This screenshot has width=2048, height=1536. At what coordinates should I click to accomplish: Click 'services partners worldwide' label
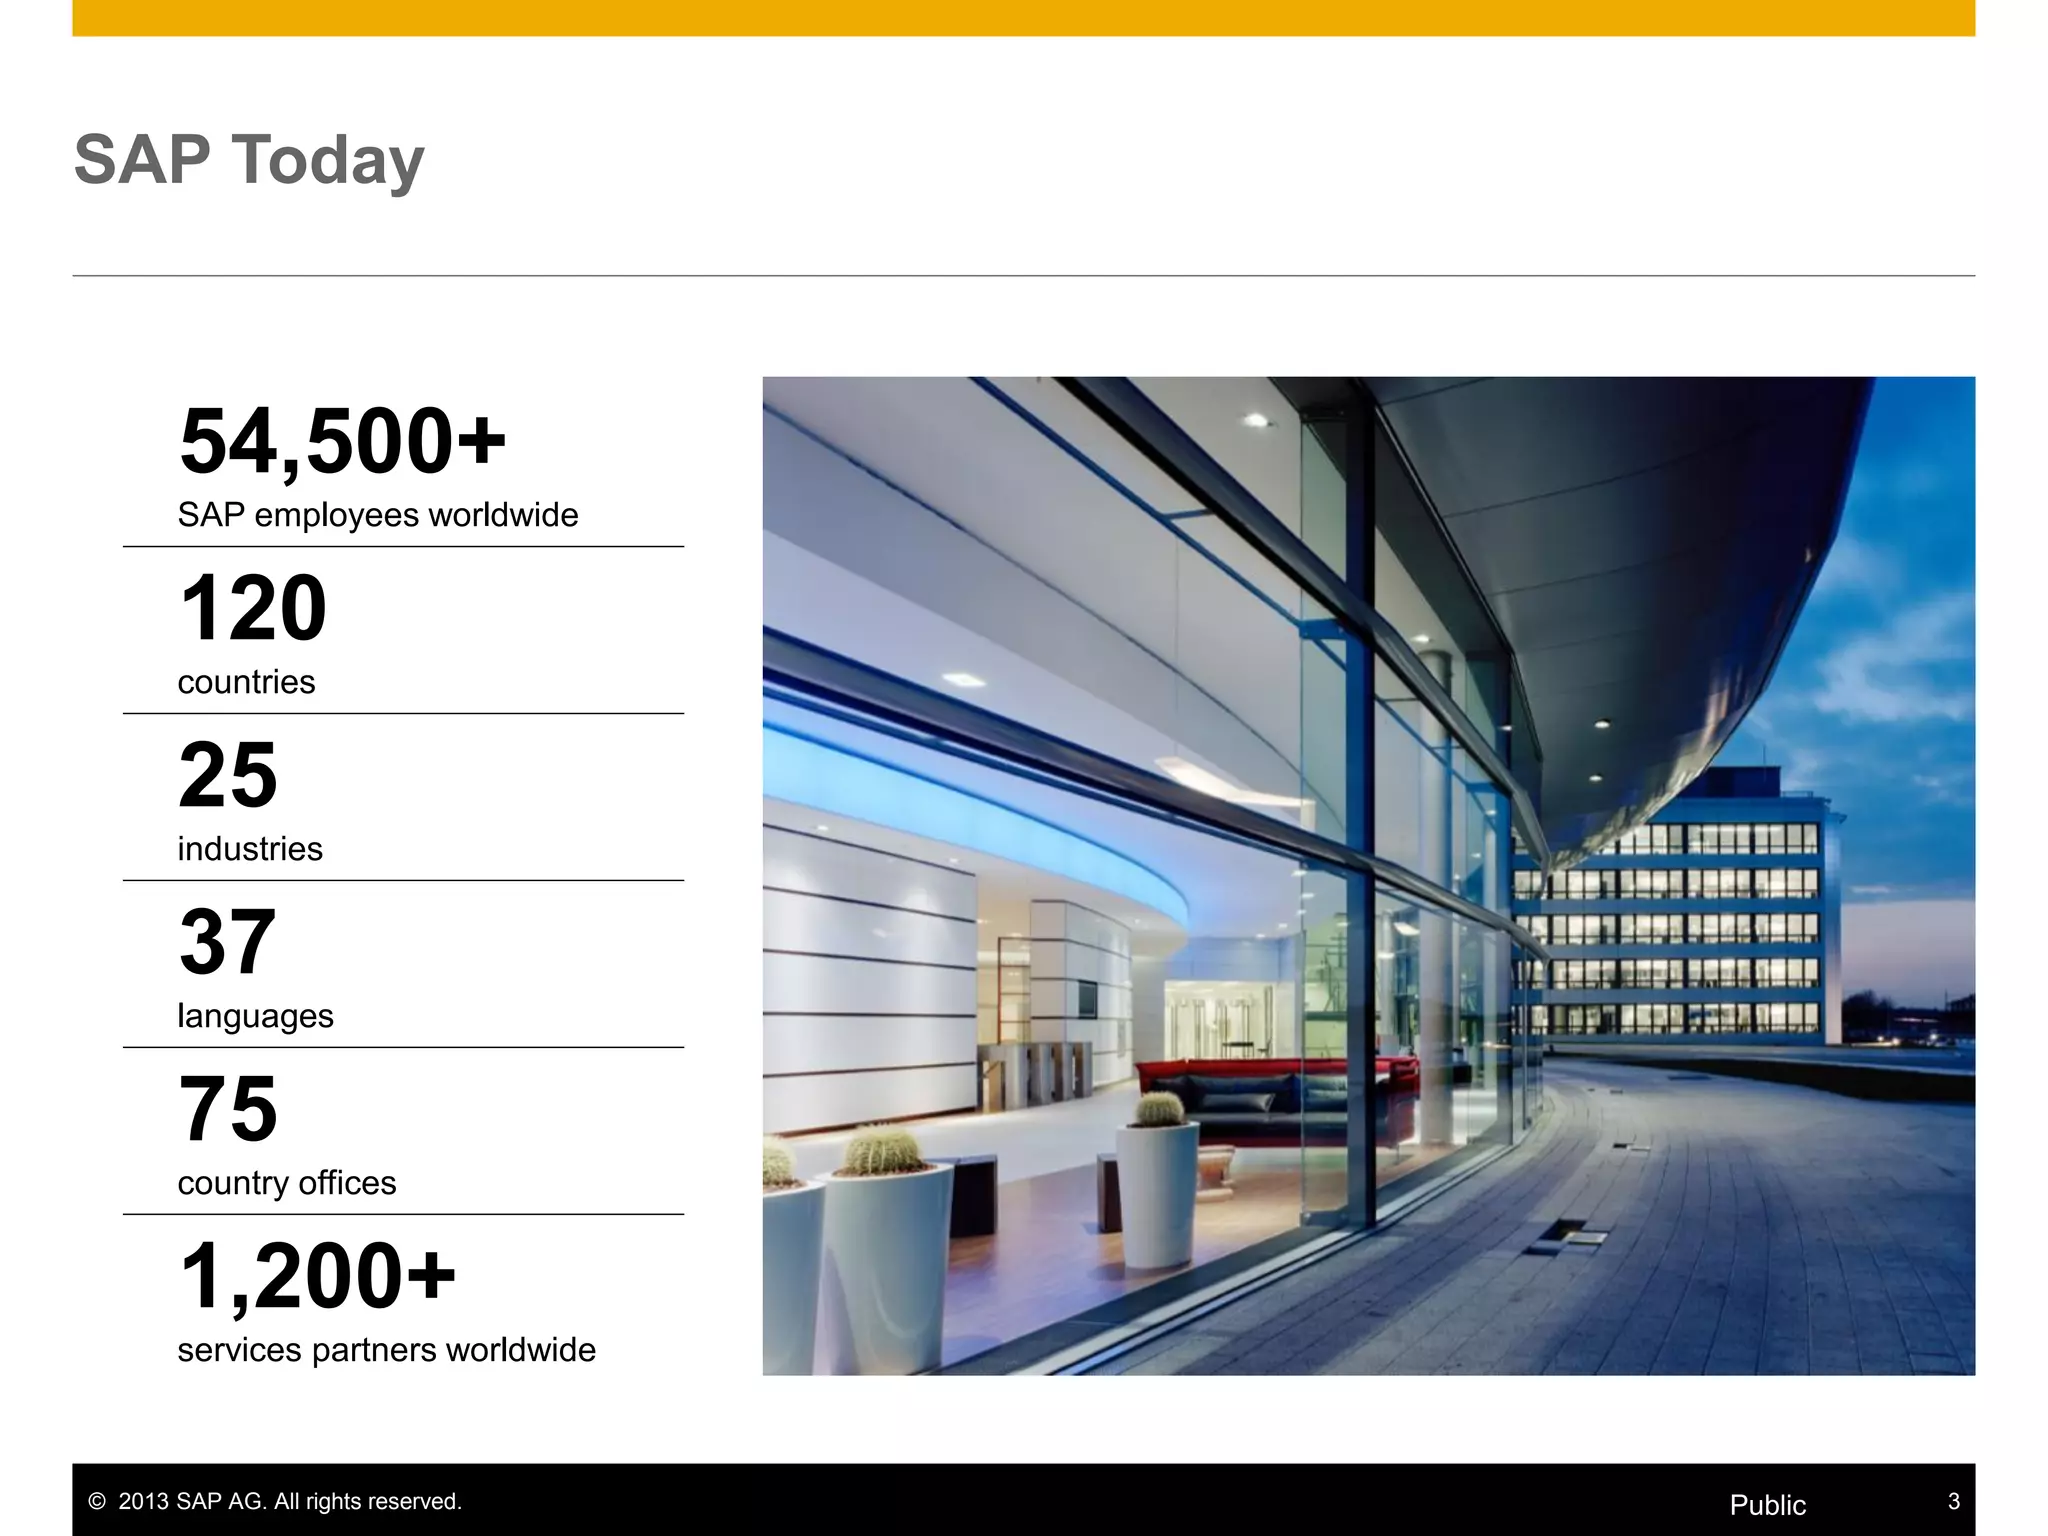tap(386, 1350)
